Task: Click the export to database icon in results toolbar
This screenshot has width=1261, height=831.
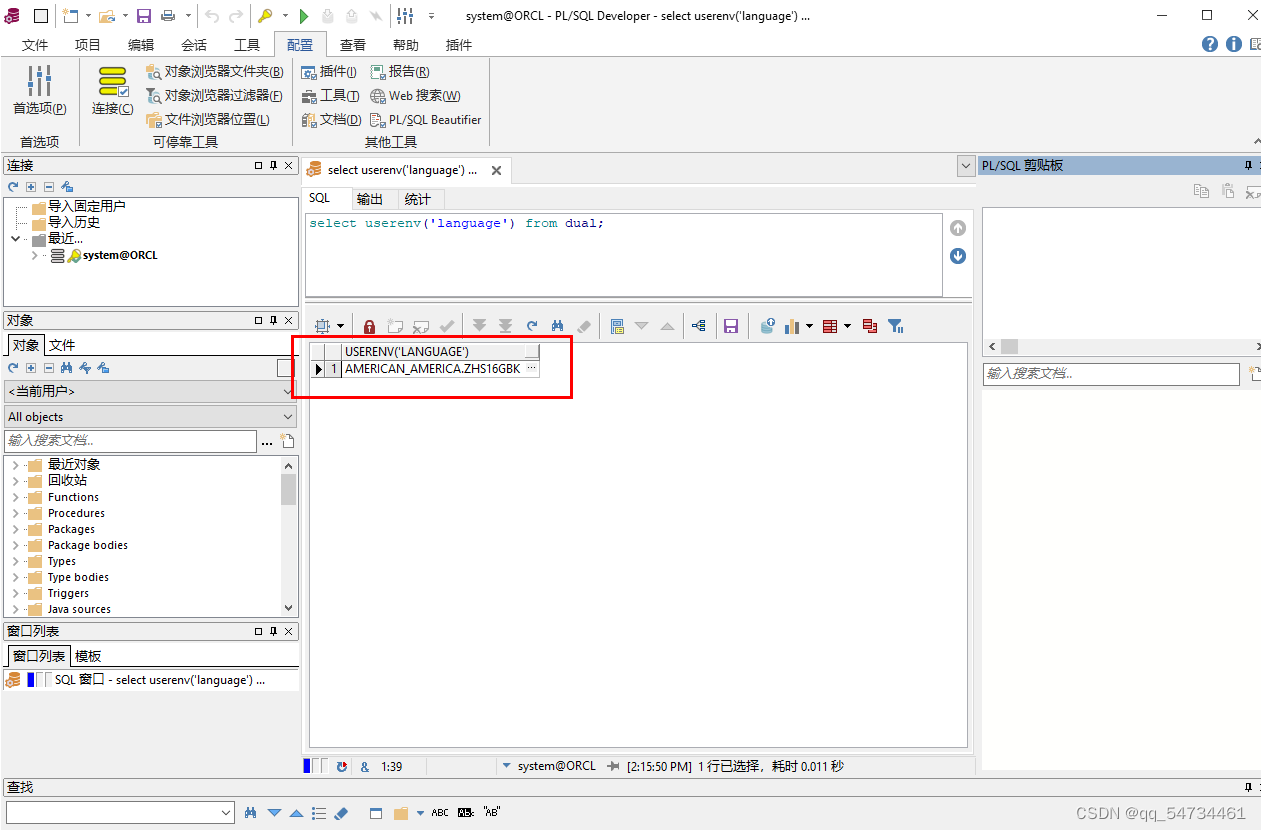Action: click(x=768, y=326)
